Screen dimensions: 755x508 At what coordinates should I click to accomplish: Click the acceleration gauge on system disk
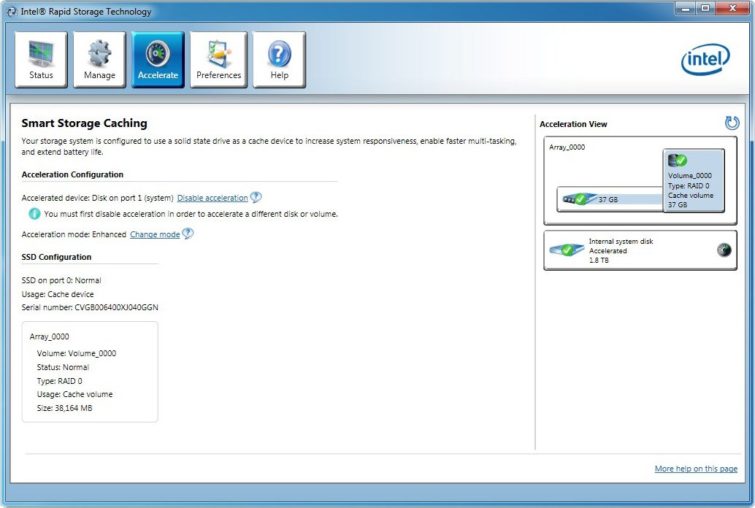tap(724, 250)
